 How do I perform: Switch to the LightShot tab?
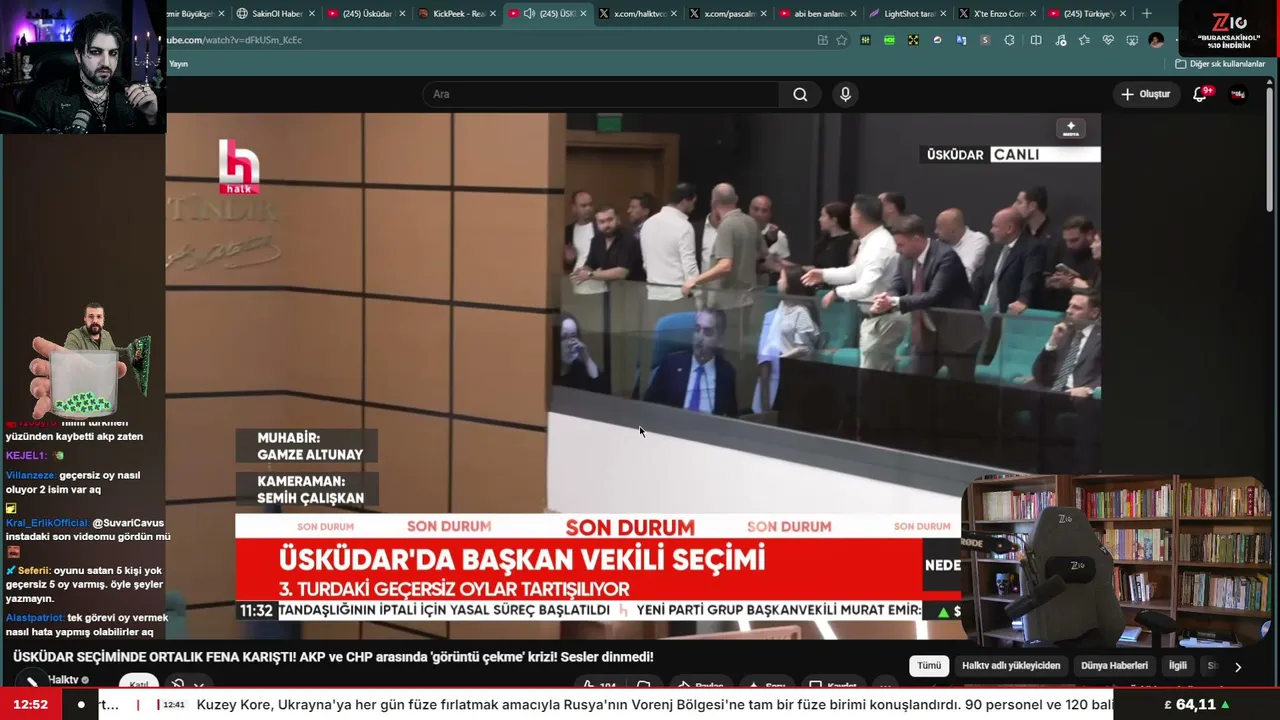pos(908,13)
